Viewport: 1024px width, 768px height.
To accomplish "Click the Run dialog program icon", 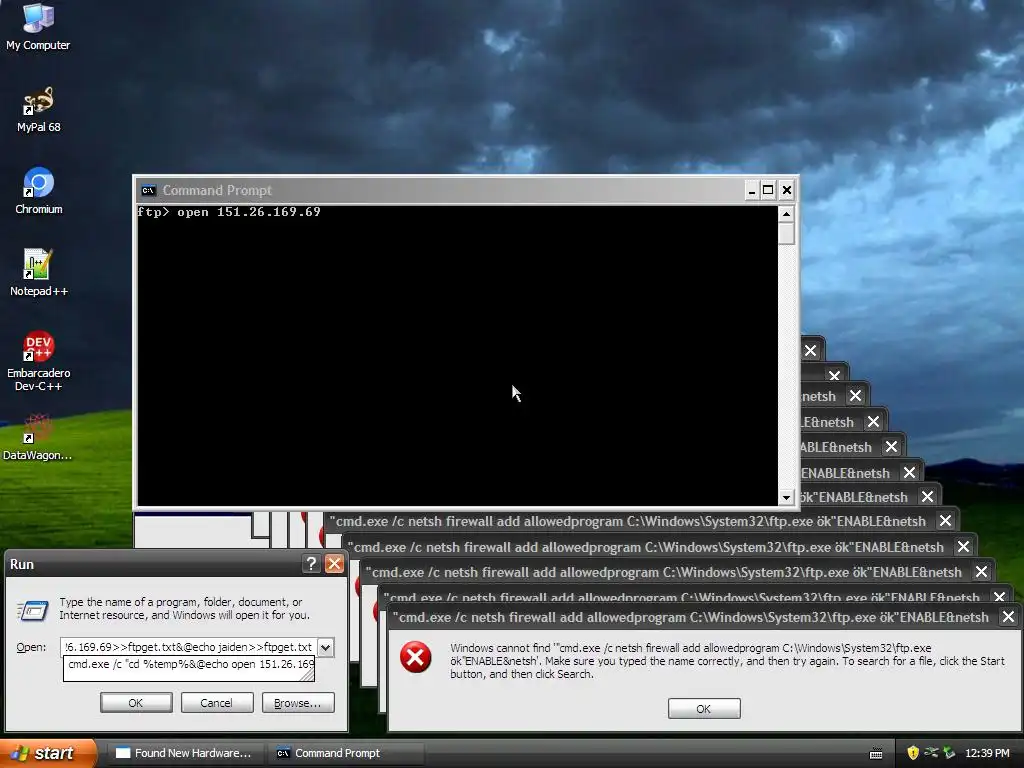I will click(x=33, y=610).
